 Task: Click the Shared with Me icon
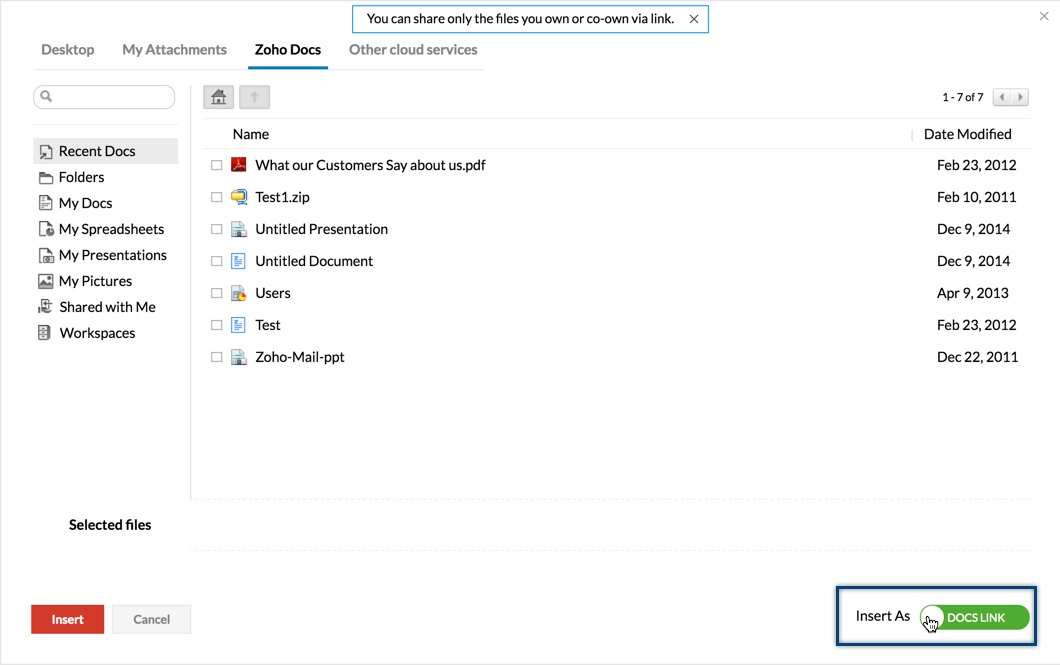45,307
